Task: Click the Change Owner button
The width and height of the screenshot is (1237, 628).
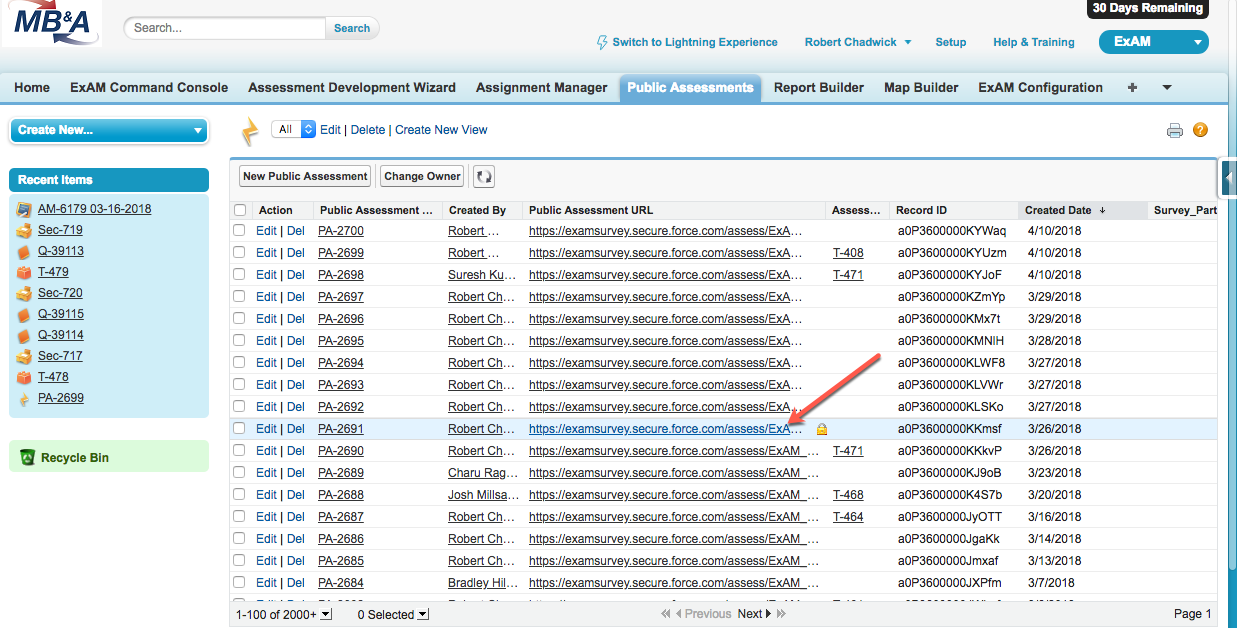Action: click(422, 176)
